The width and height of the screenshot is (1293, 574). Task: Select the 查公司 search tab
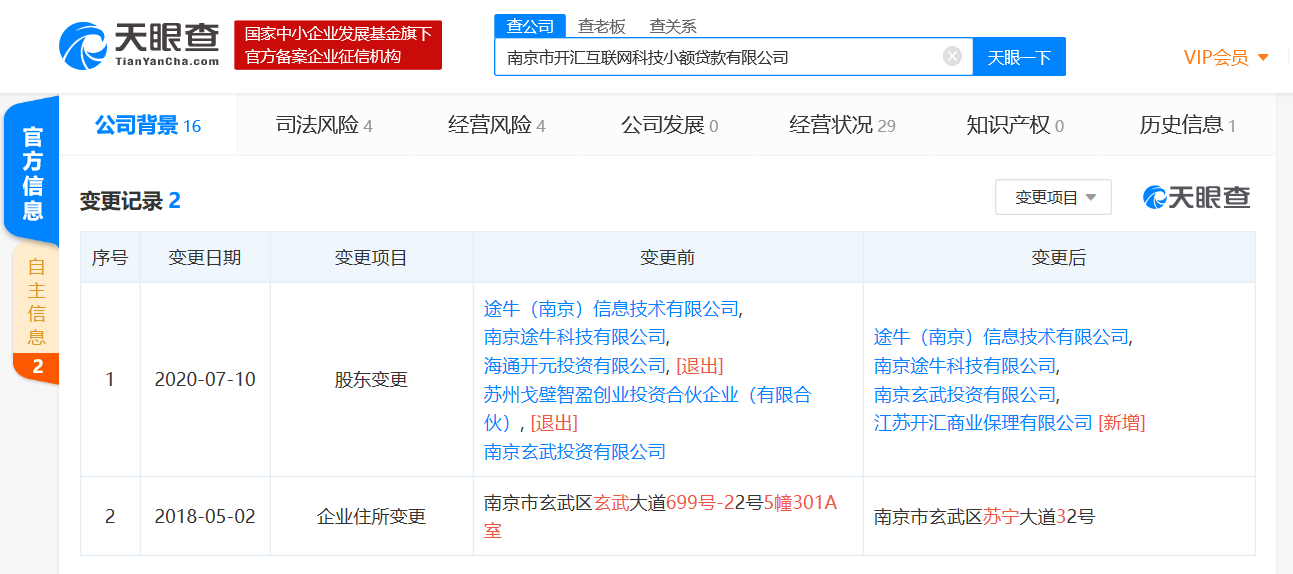[x=530, y=26]
